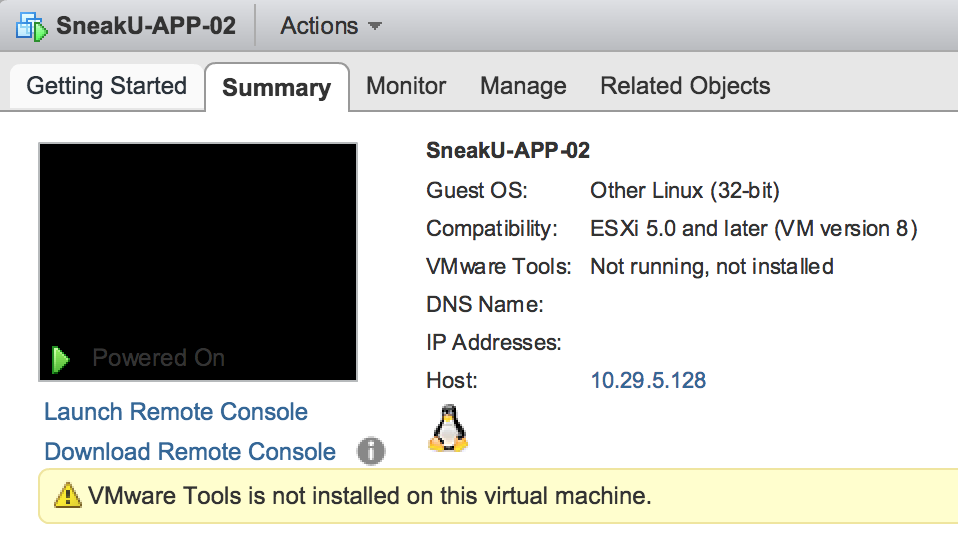The width and height of the screenshot is (958, 542).
Task: Click the Other Linux (32-bit) guest OS value
Action: click(685, 191)
